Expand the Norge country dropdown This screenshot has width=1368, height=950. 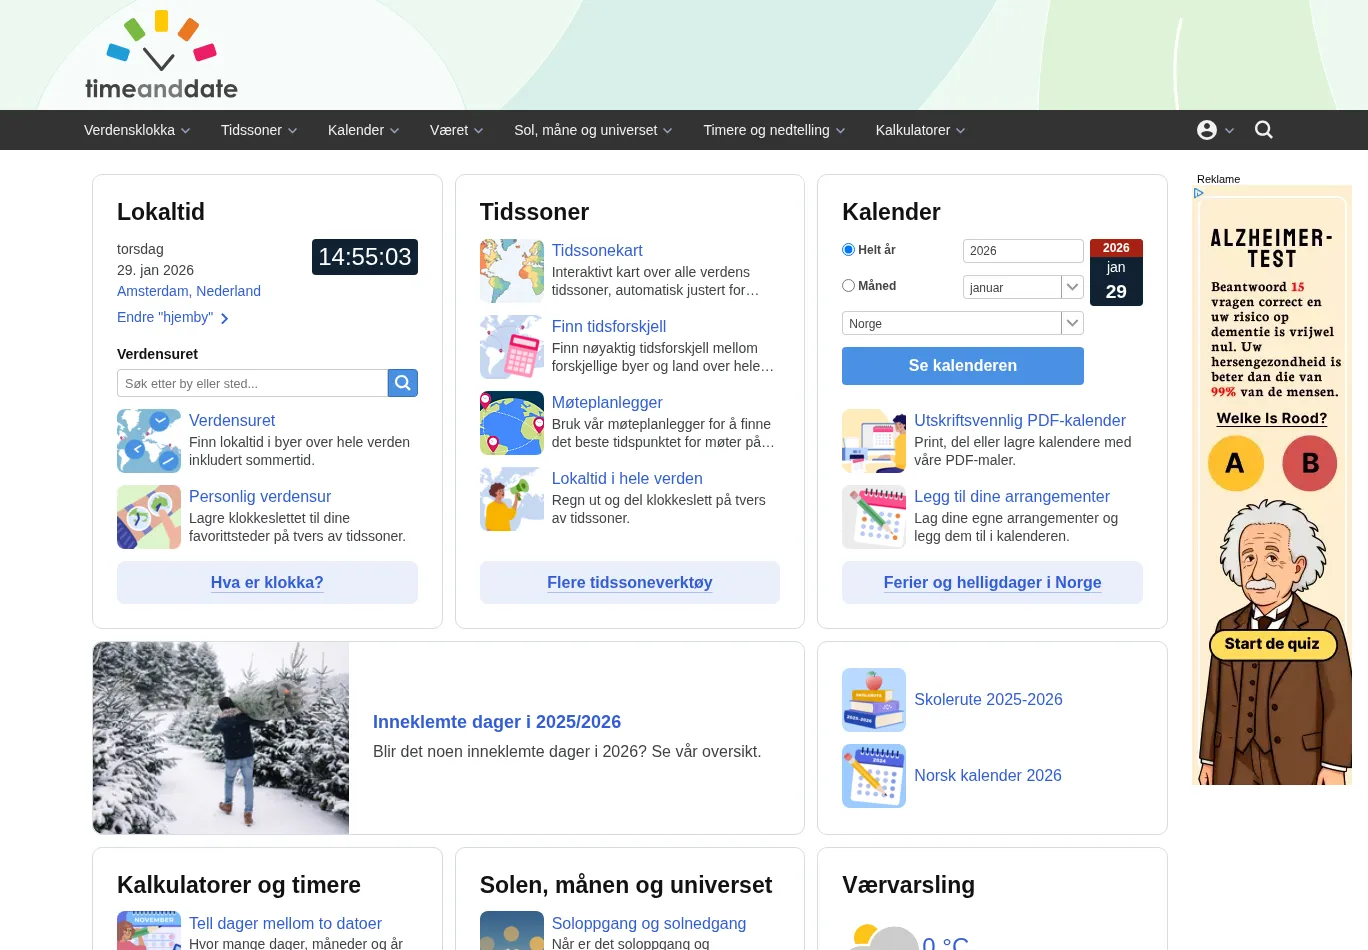tap(962, 323)
